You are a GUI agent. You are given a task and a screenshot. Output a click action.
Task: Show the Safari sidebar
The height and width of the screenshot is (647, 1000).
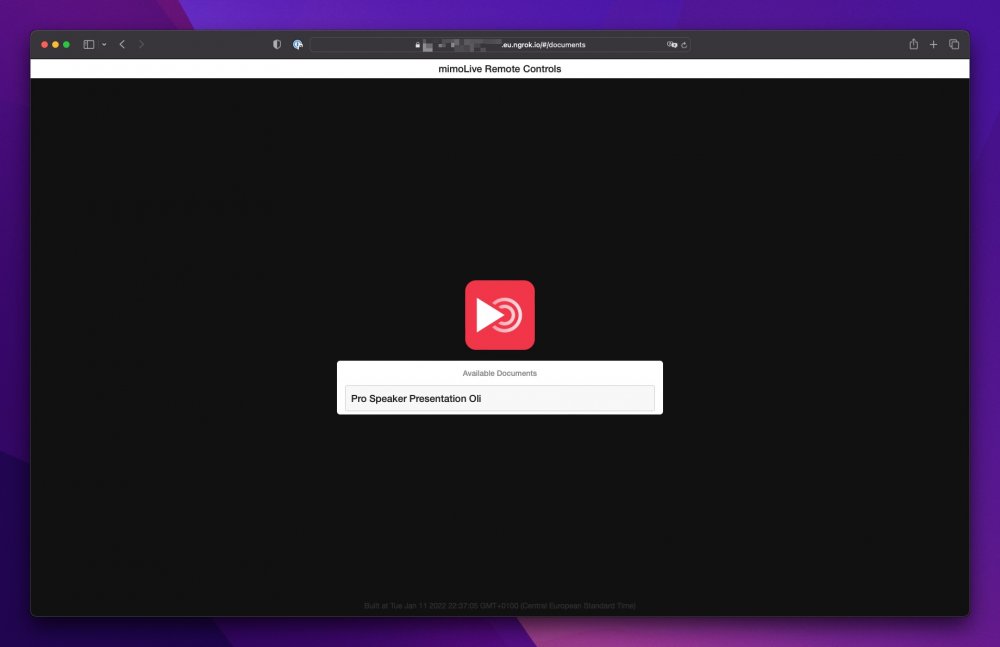89,45
